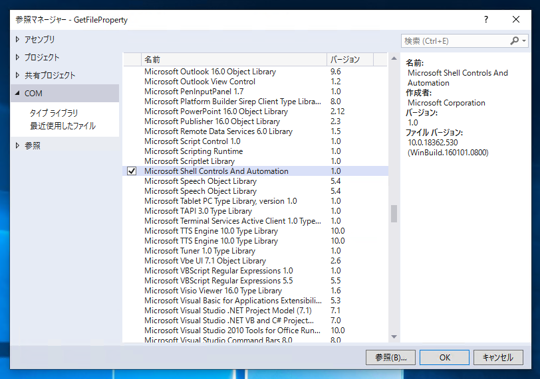Click the list scrollbar down arrow
This screenshot has width=540, height=379.
pos(394,337)
